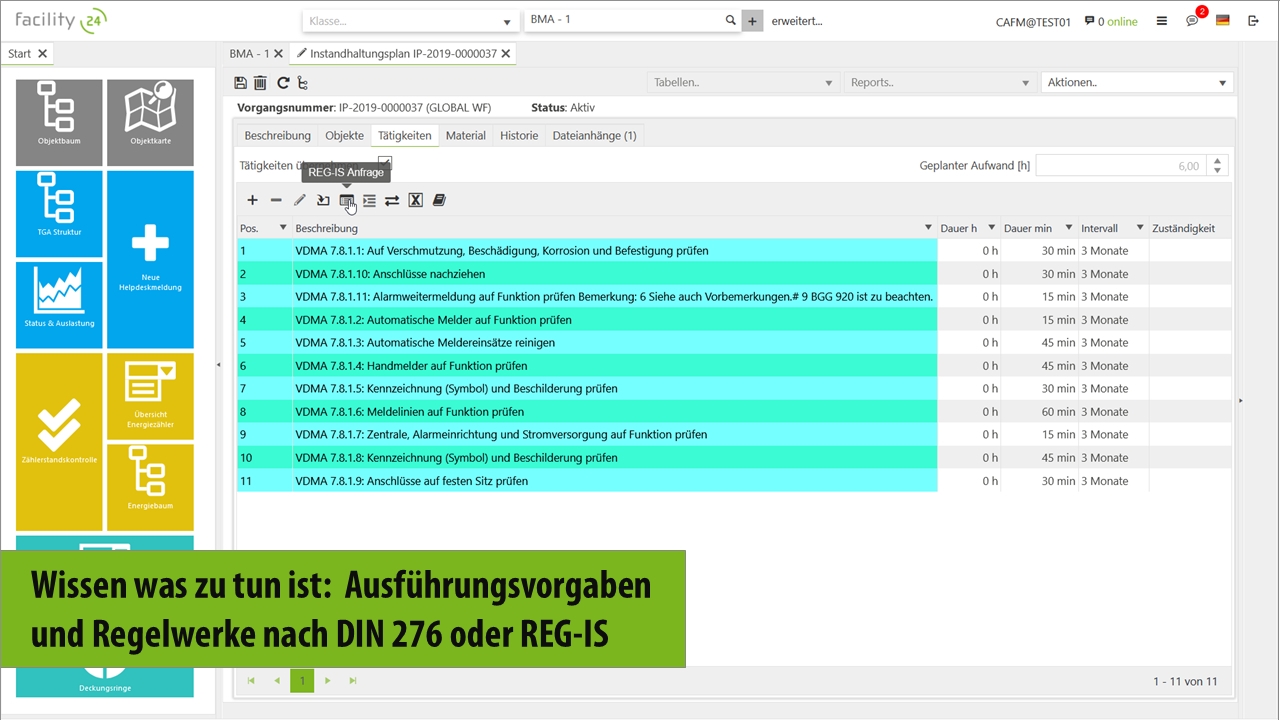Go to the previous page in the pager
This screenshot has width=1280, height=720.
277,681
